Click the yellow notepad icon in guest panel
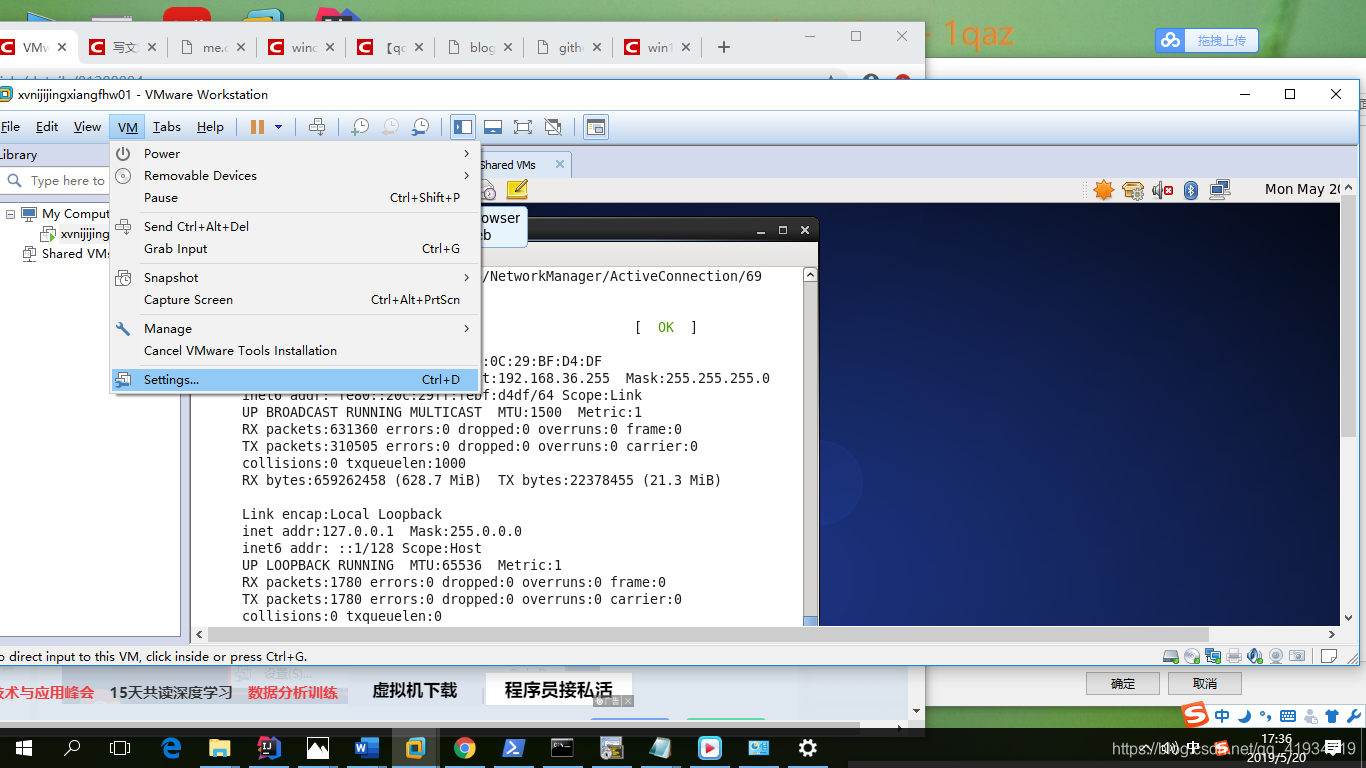 click(x=517, y=189)
